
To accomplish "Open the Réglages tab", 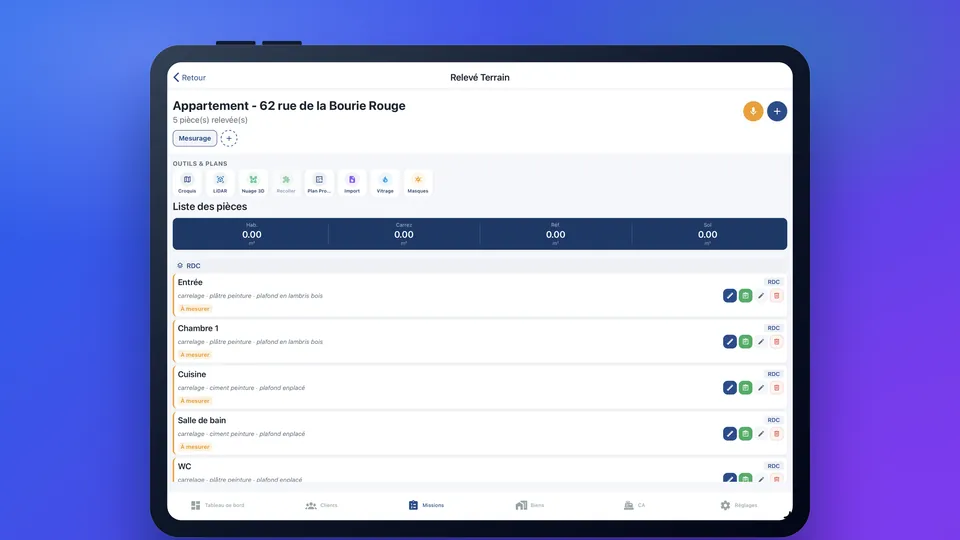I will [x=739, y=505].
